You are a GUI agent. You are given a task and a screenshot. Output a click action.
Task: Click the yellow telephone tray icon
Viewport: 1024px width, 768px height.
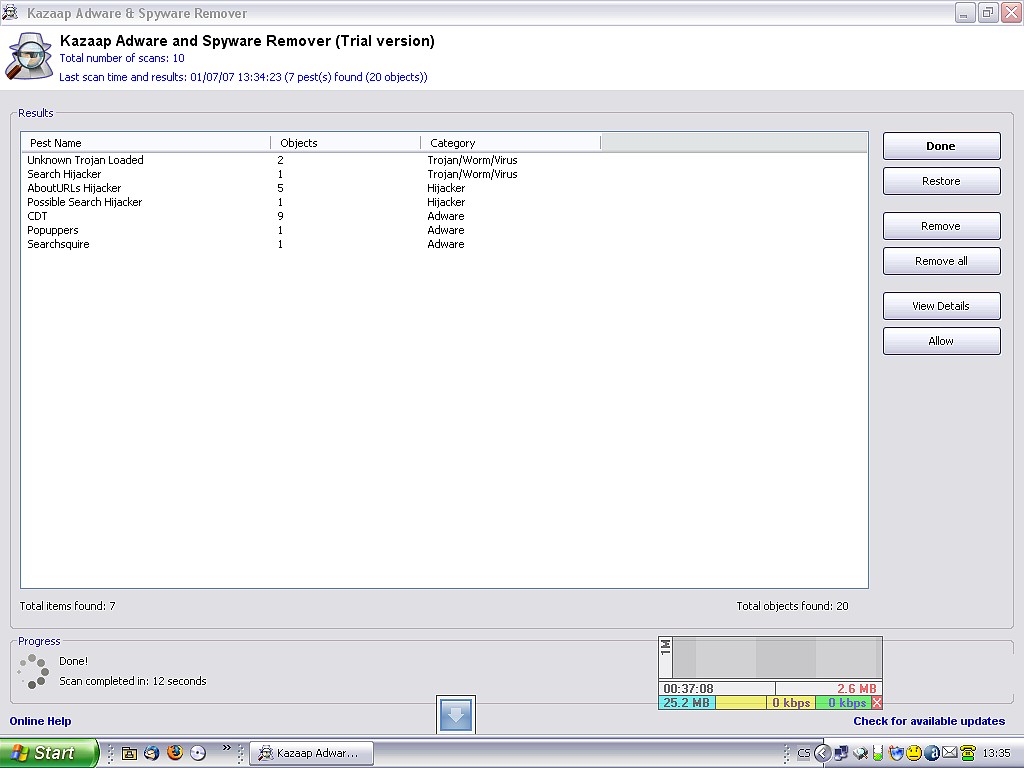[967, 753]
